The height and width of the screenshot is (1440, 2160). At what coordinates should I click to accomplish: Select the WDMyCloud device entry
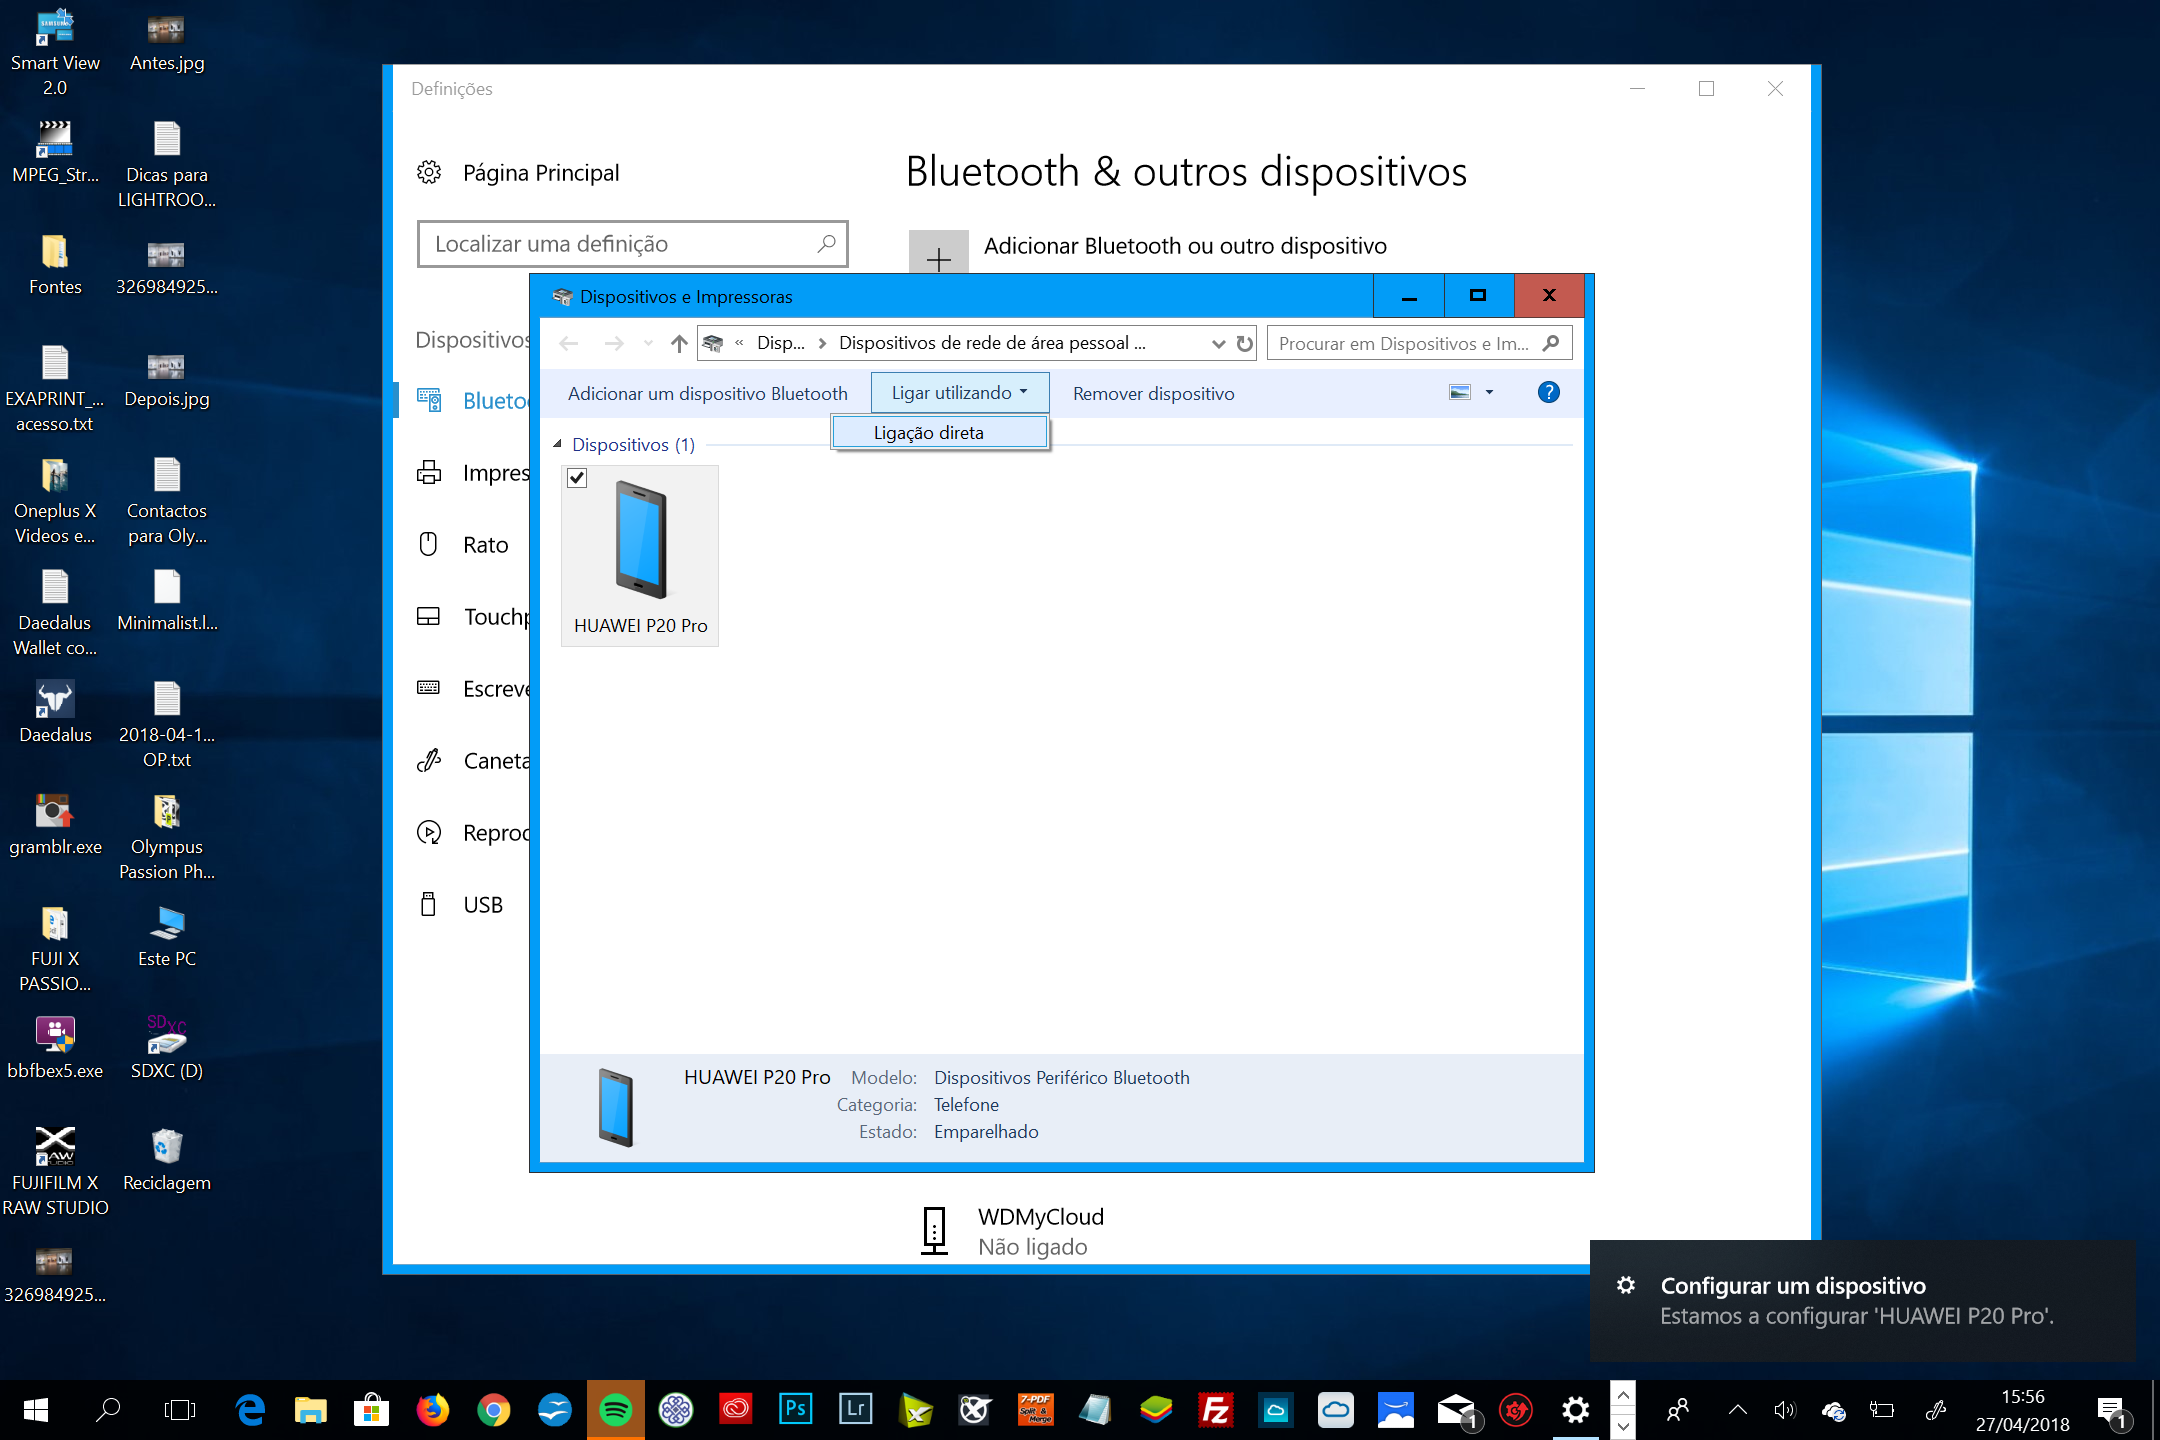(x=1012, y=1231)
